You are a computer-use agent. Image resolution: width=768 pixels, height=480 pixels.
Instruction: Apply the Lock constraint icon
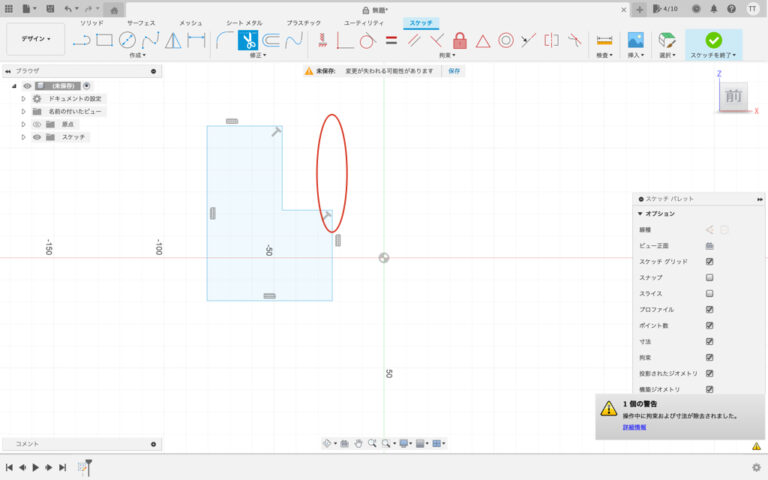point(460,41)
